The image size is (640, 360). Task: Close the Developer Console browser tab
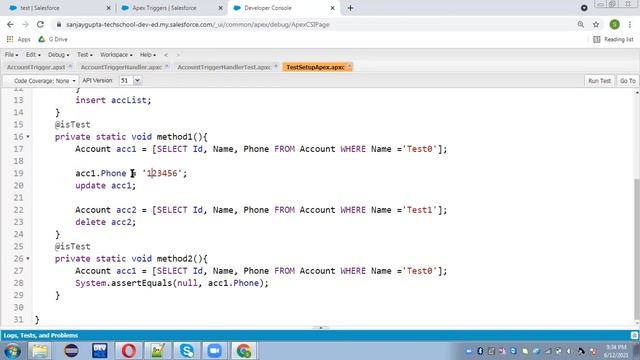pyautogui.click(x=332, y=8)
